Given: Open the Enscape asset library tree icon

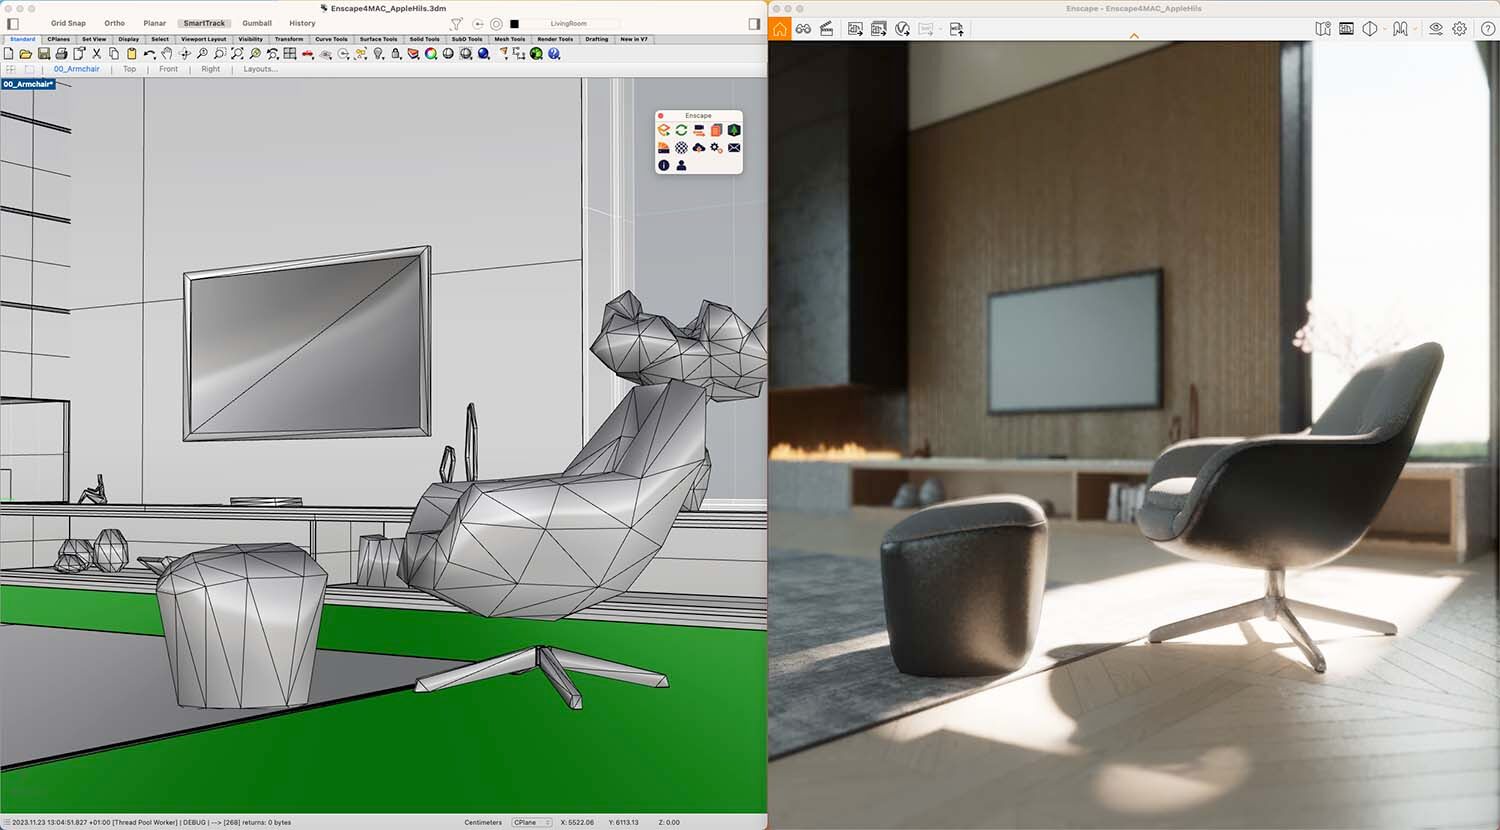Looking at the screenshot, I should tap(734, 130).
